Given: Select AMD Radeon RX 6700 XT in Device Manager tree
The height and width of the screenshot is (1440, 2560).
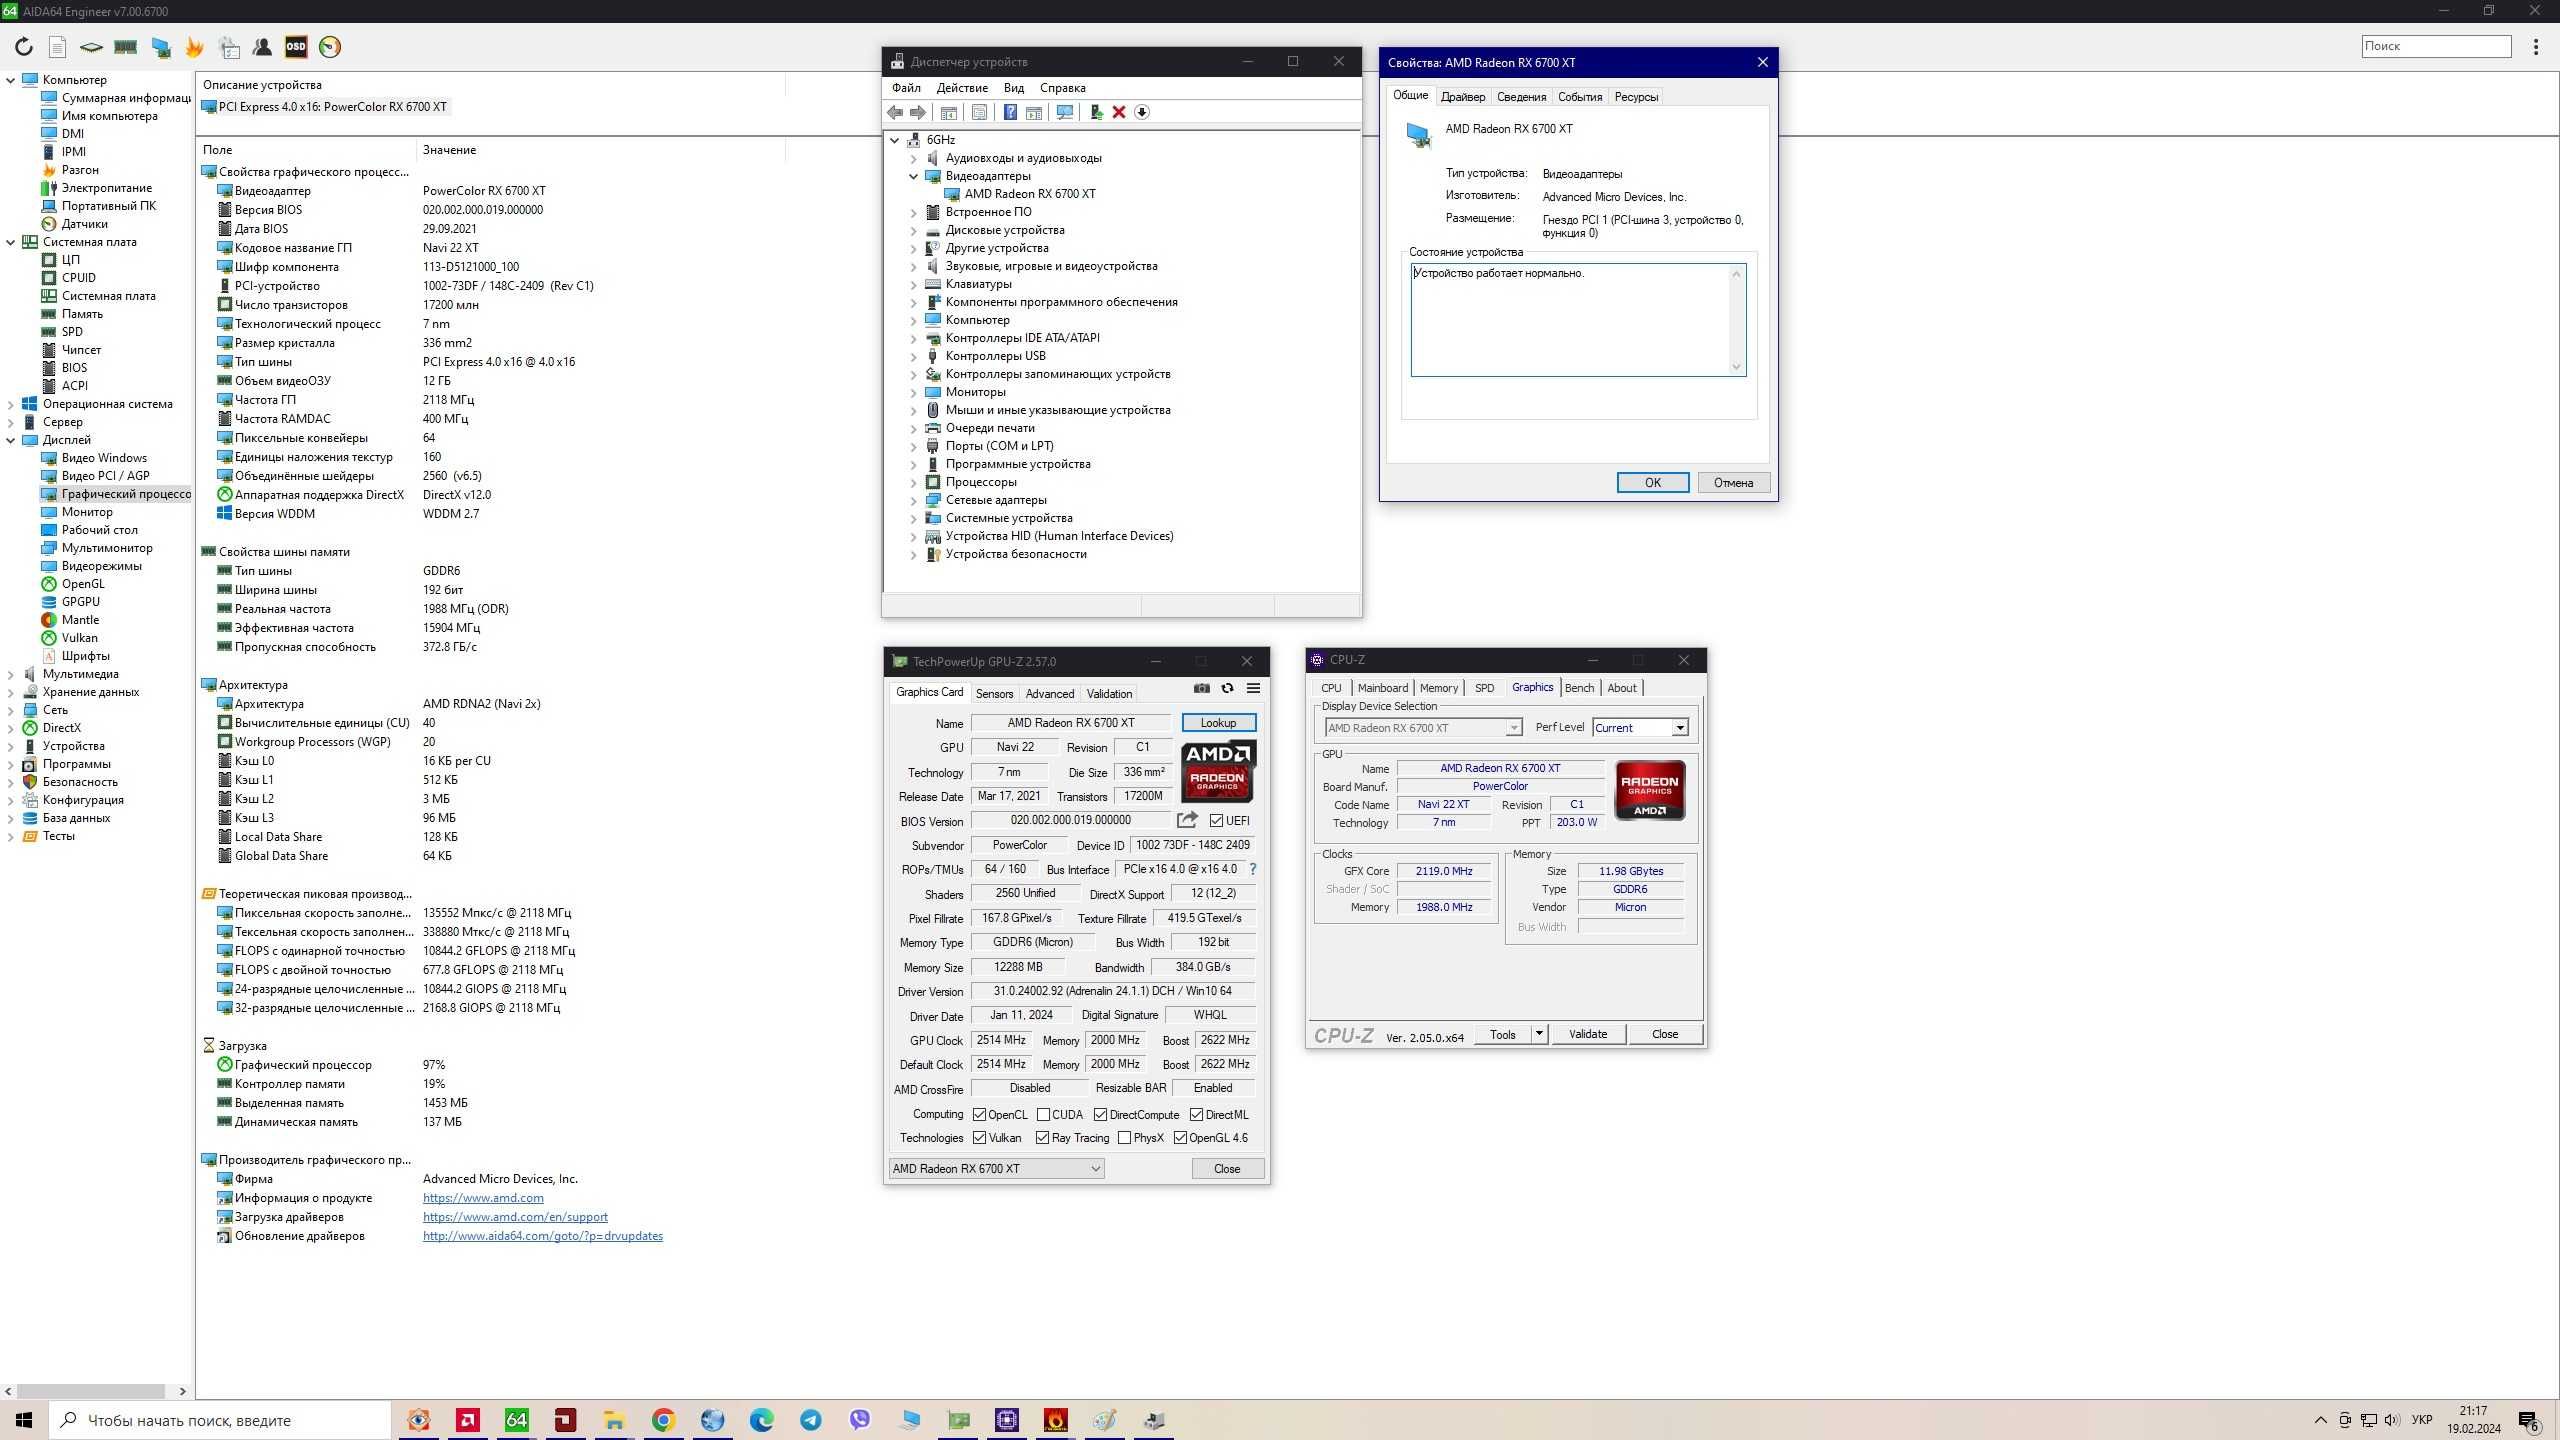Looking at the screenshot, I should (x=1030, y=194).
